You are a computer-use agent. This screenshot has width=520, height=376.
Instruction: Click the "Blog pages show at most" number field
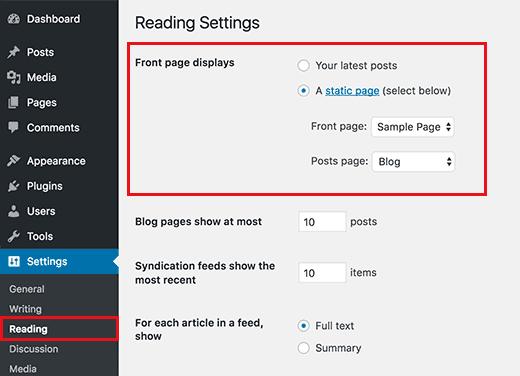pyautogui.click(x=322, y=222)
